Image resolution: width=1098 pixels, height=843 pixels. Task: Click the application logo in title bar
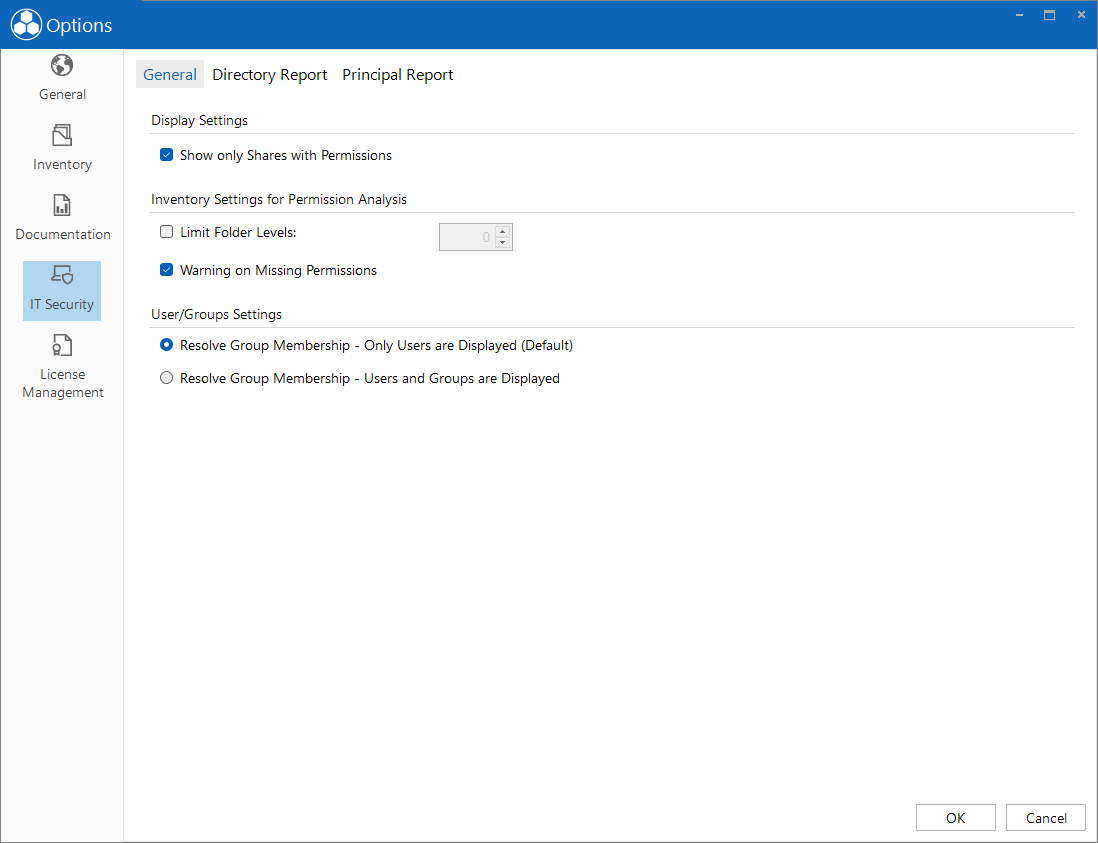[x=26, y=25]
